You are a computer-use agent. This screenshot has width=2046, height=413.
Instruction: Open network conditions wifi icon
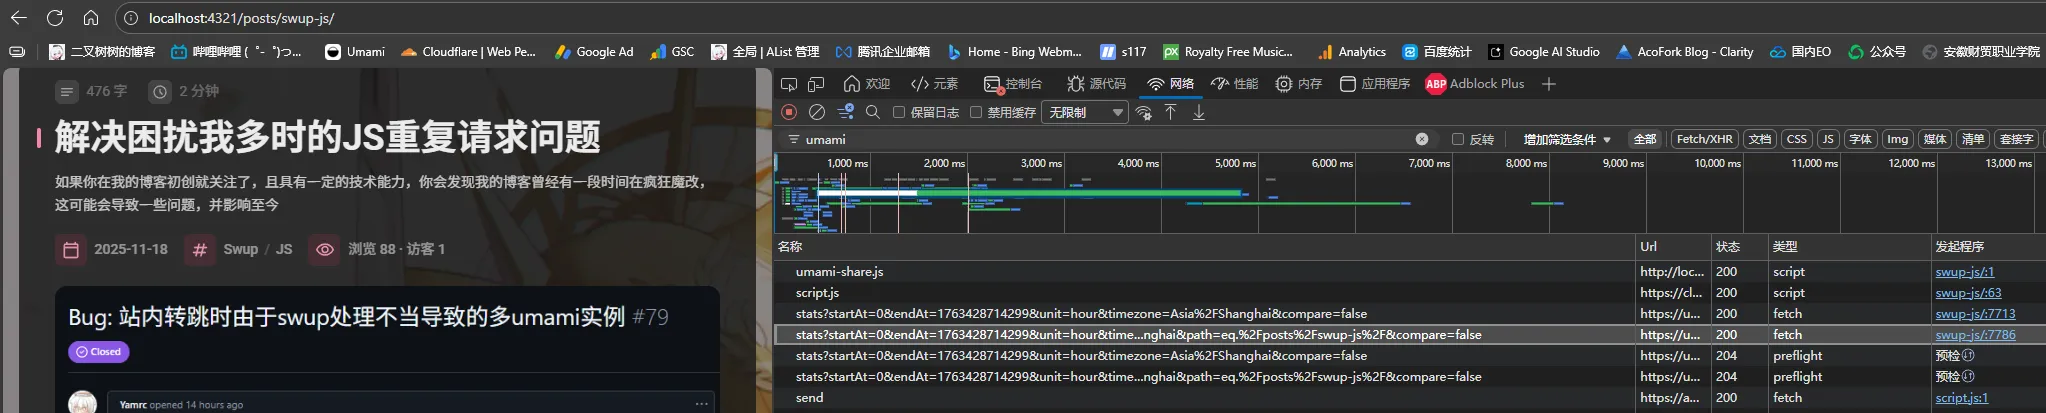click(1144, 113)
